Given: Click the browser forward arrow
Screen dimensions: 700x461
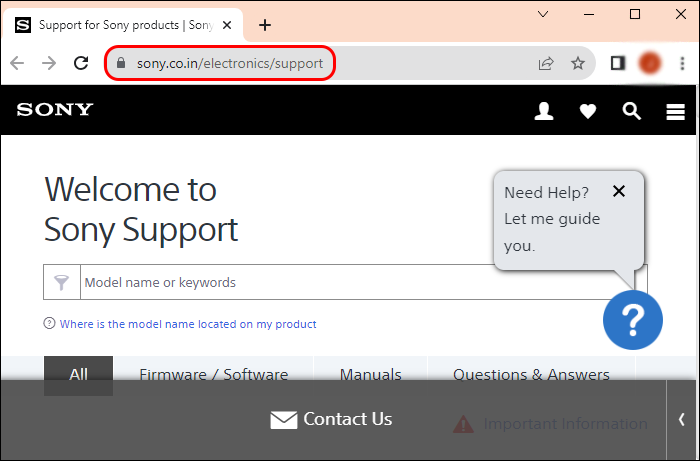Looking at the screenshot, I should click(49, 63).
